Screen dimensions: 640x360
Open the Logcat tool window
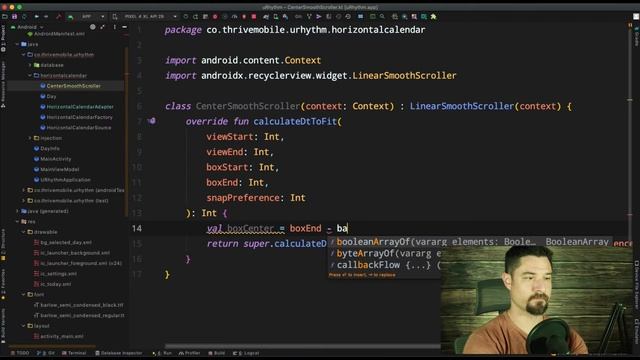click(246, 353)
